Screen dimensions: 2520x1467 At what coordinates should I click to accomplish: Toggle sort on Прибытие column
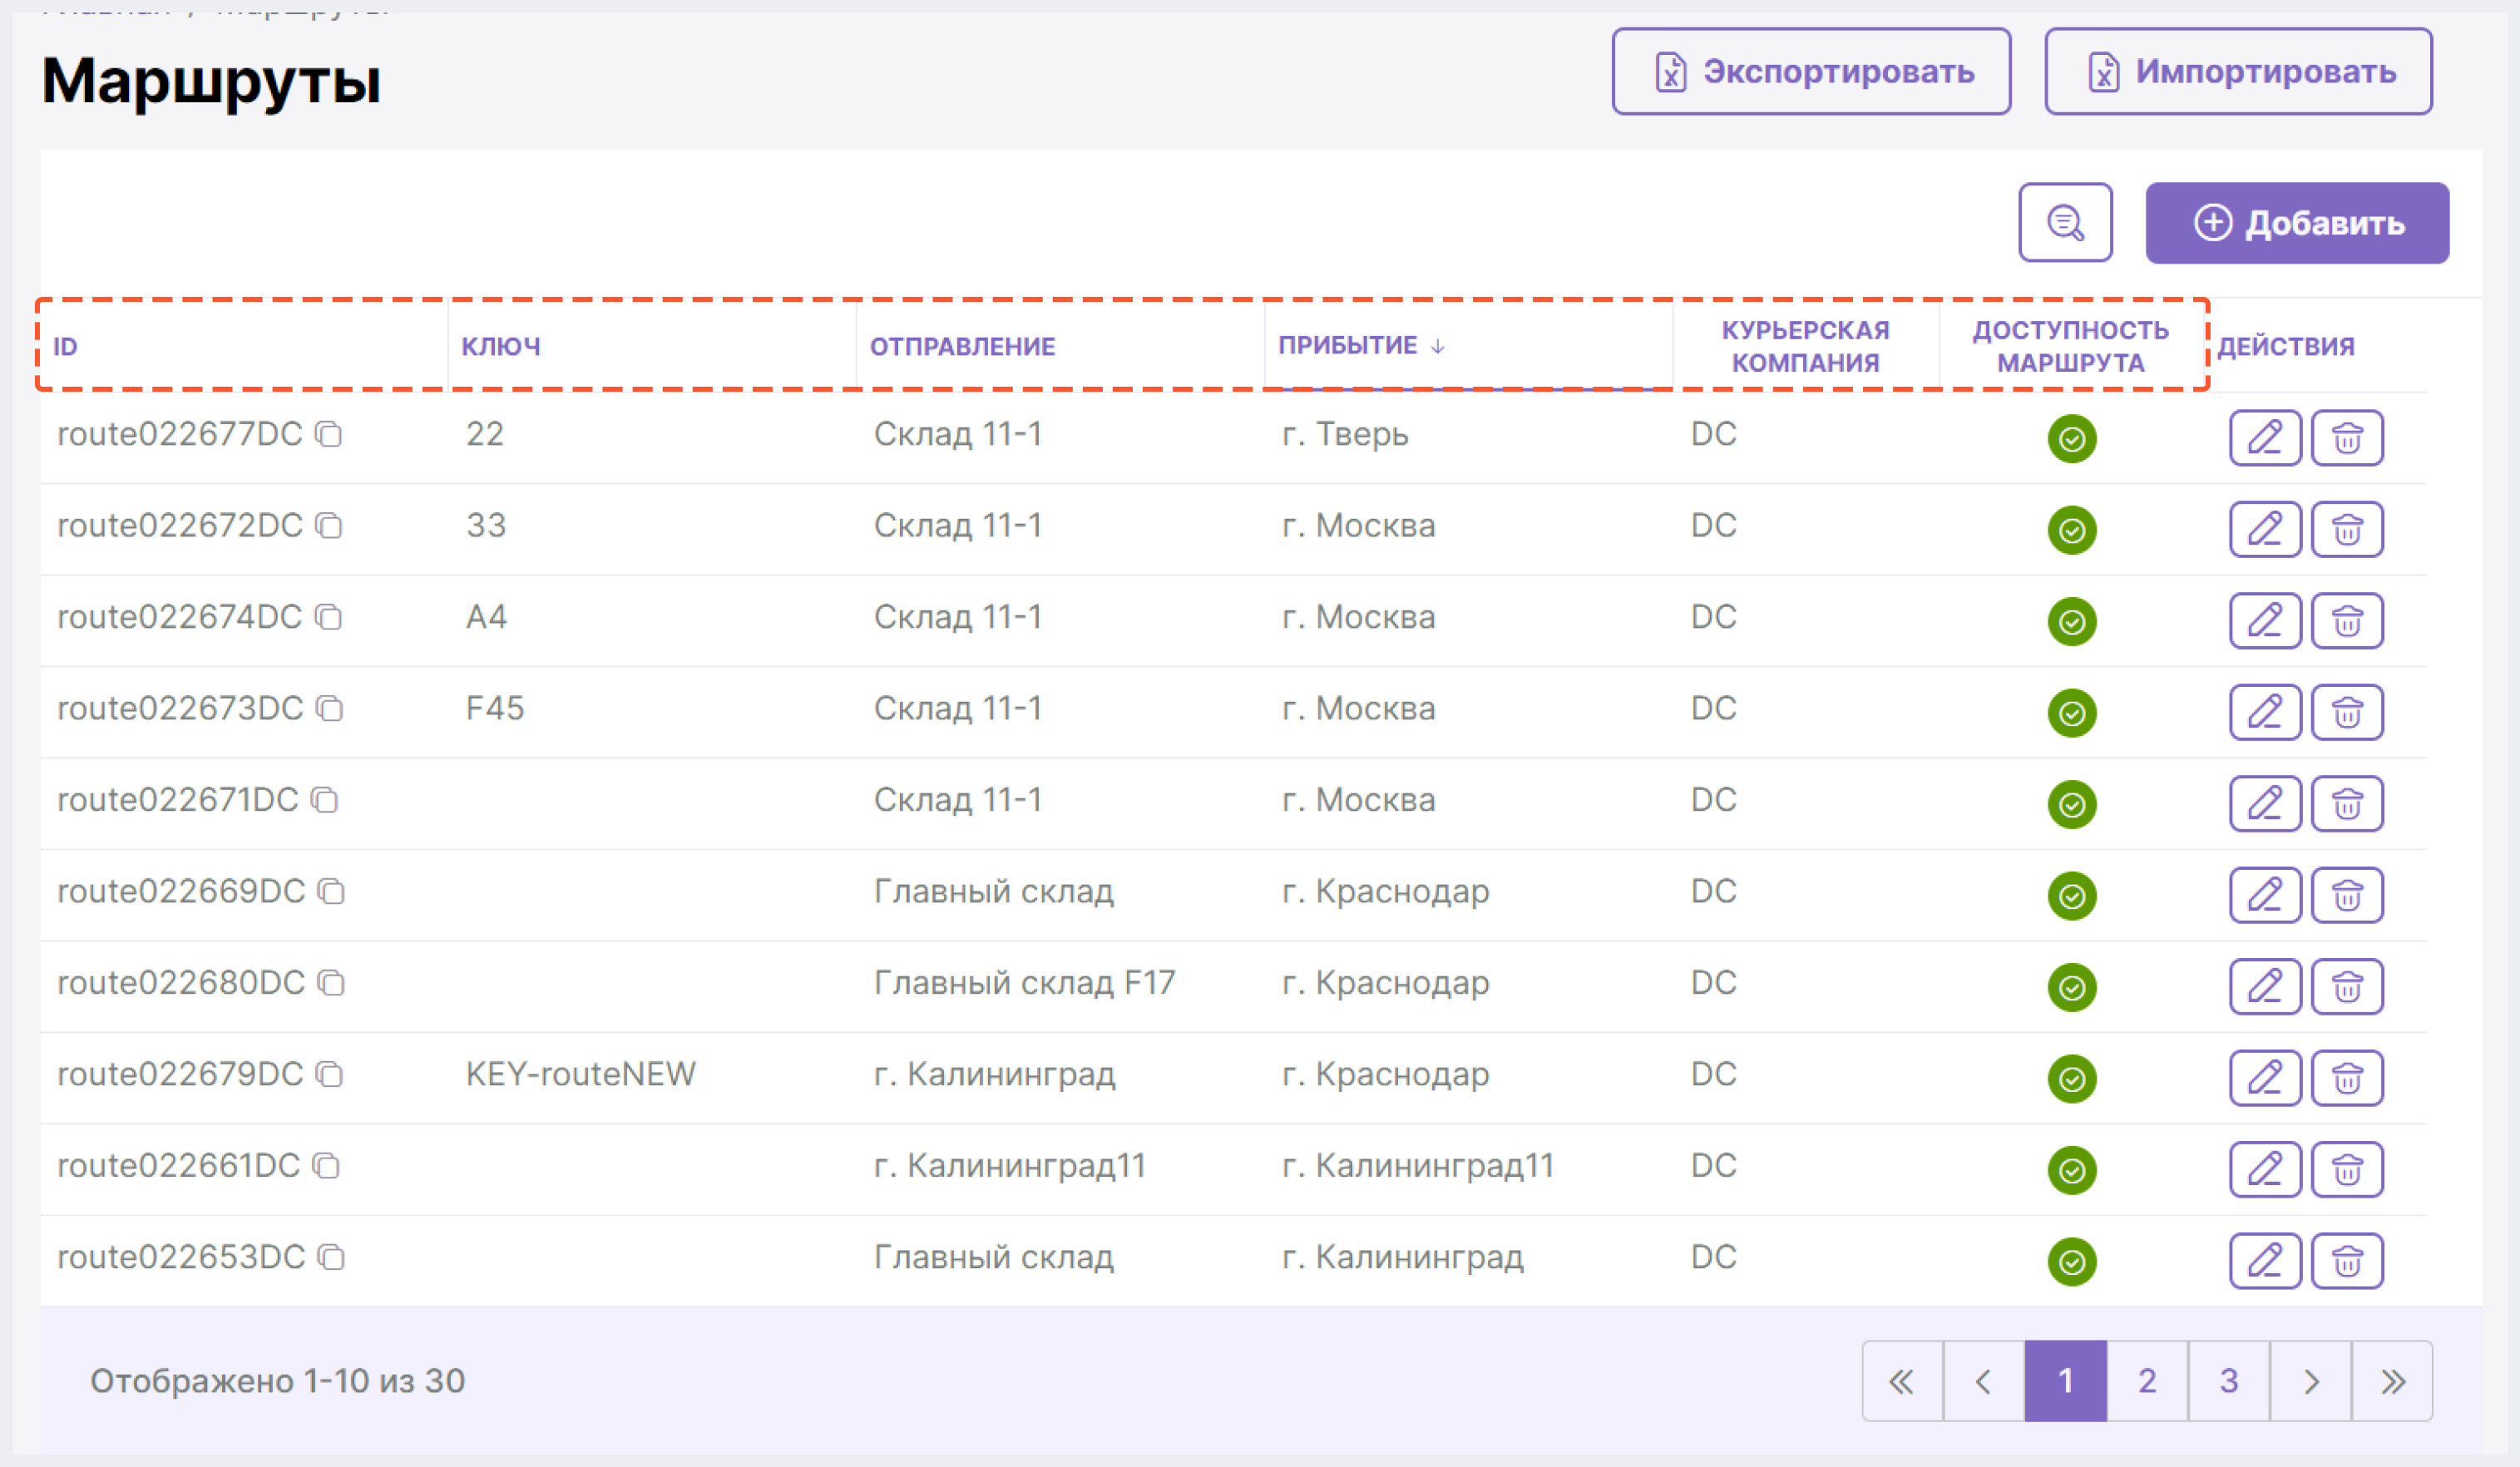pyautogui.click(x=1361, y=345)
